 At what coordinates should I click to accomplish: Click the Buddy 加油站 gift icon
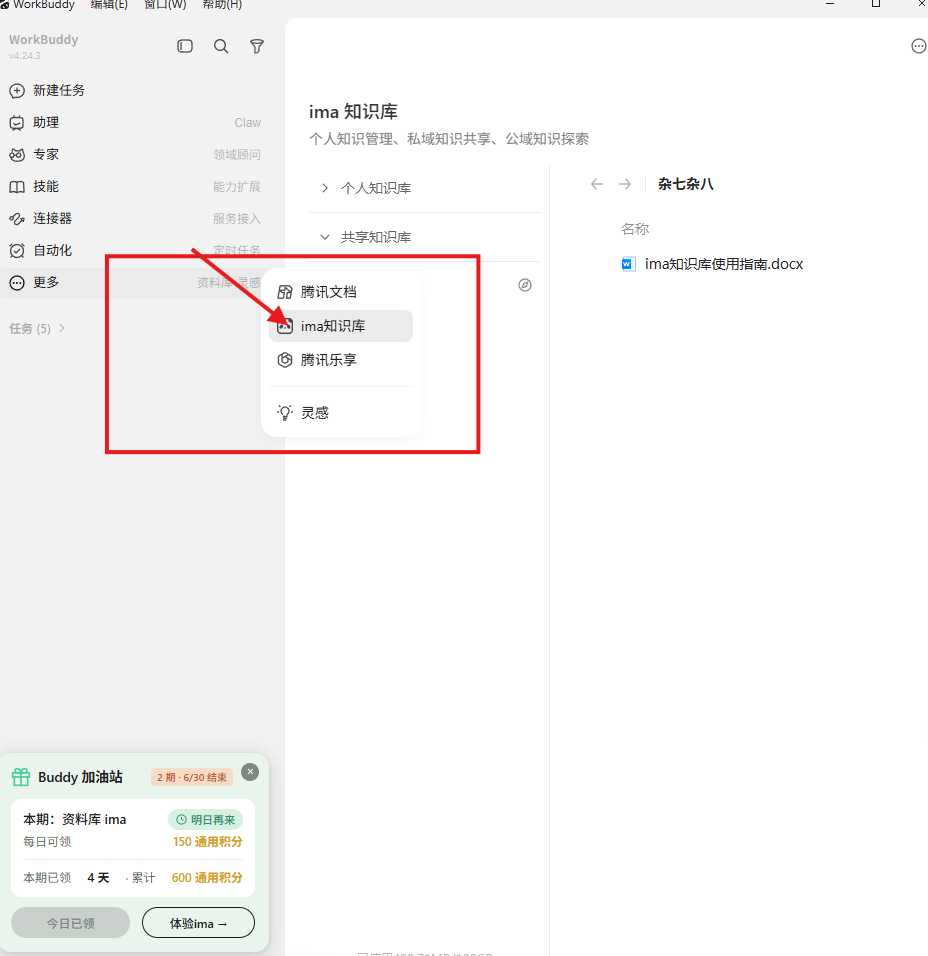pos(21,777)
